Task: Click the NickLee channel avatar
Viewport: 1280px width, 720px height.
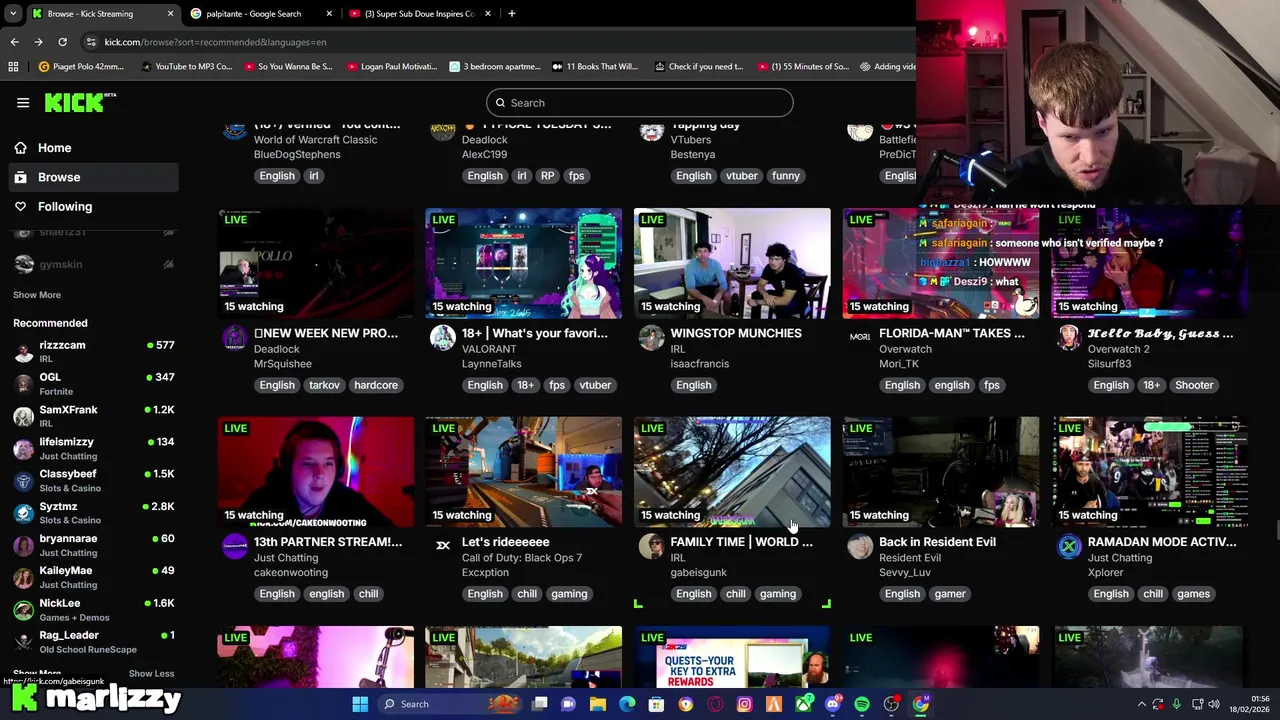Action: (23, 610)
